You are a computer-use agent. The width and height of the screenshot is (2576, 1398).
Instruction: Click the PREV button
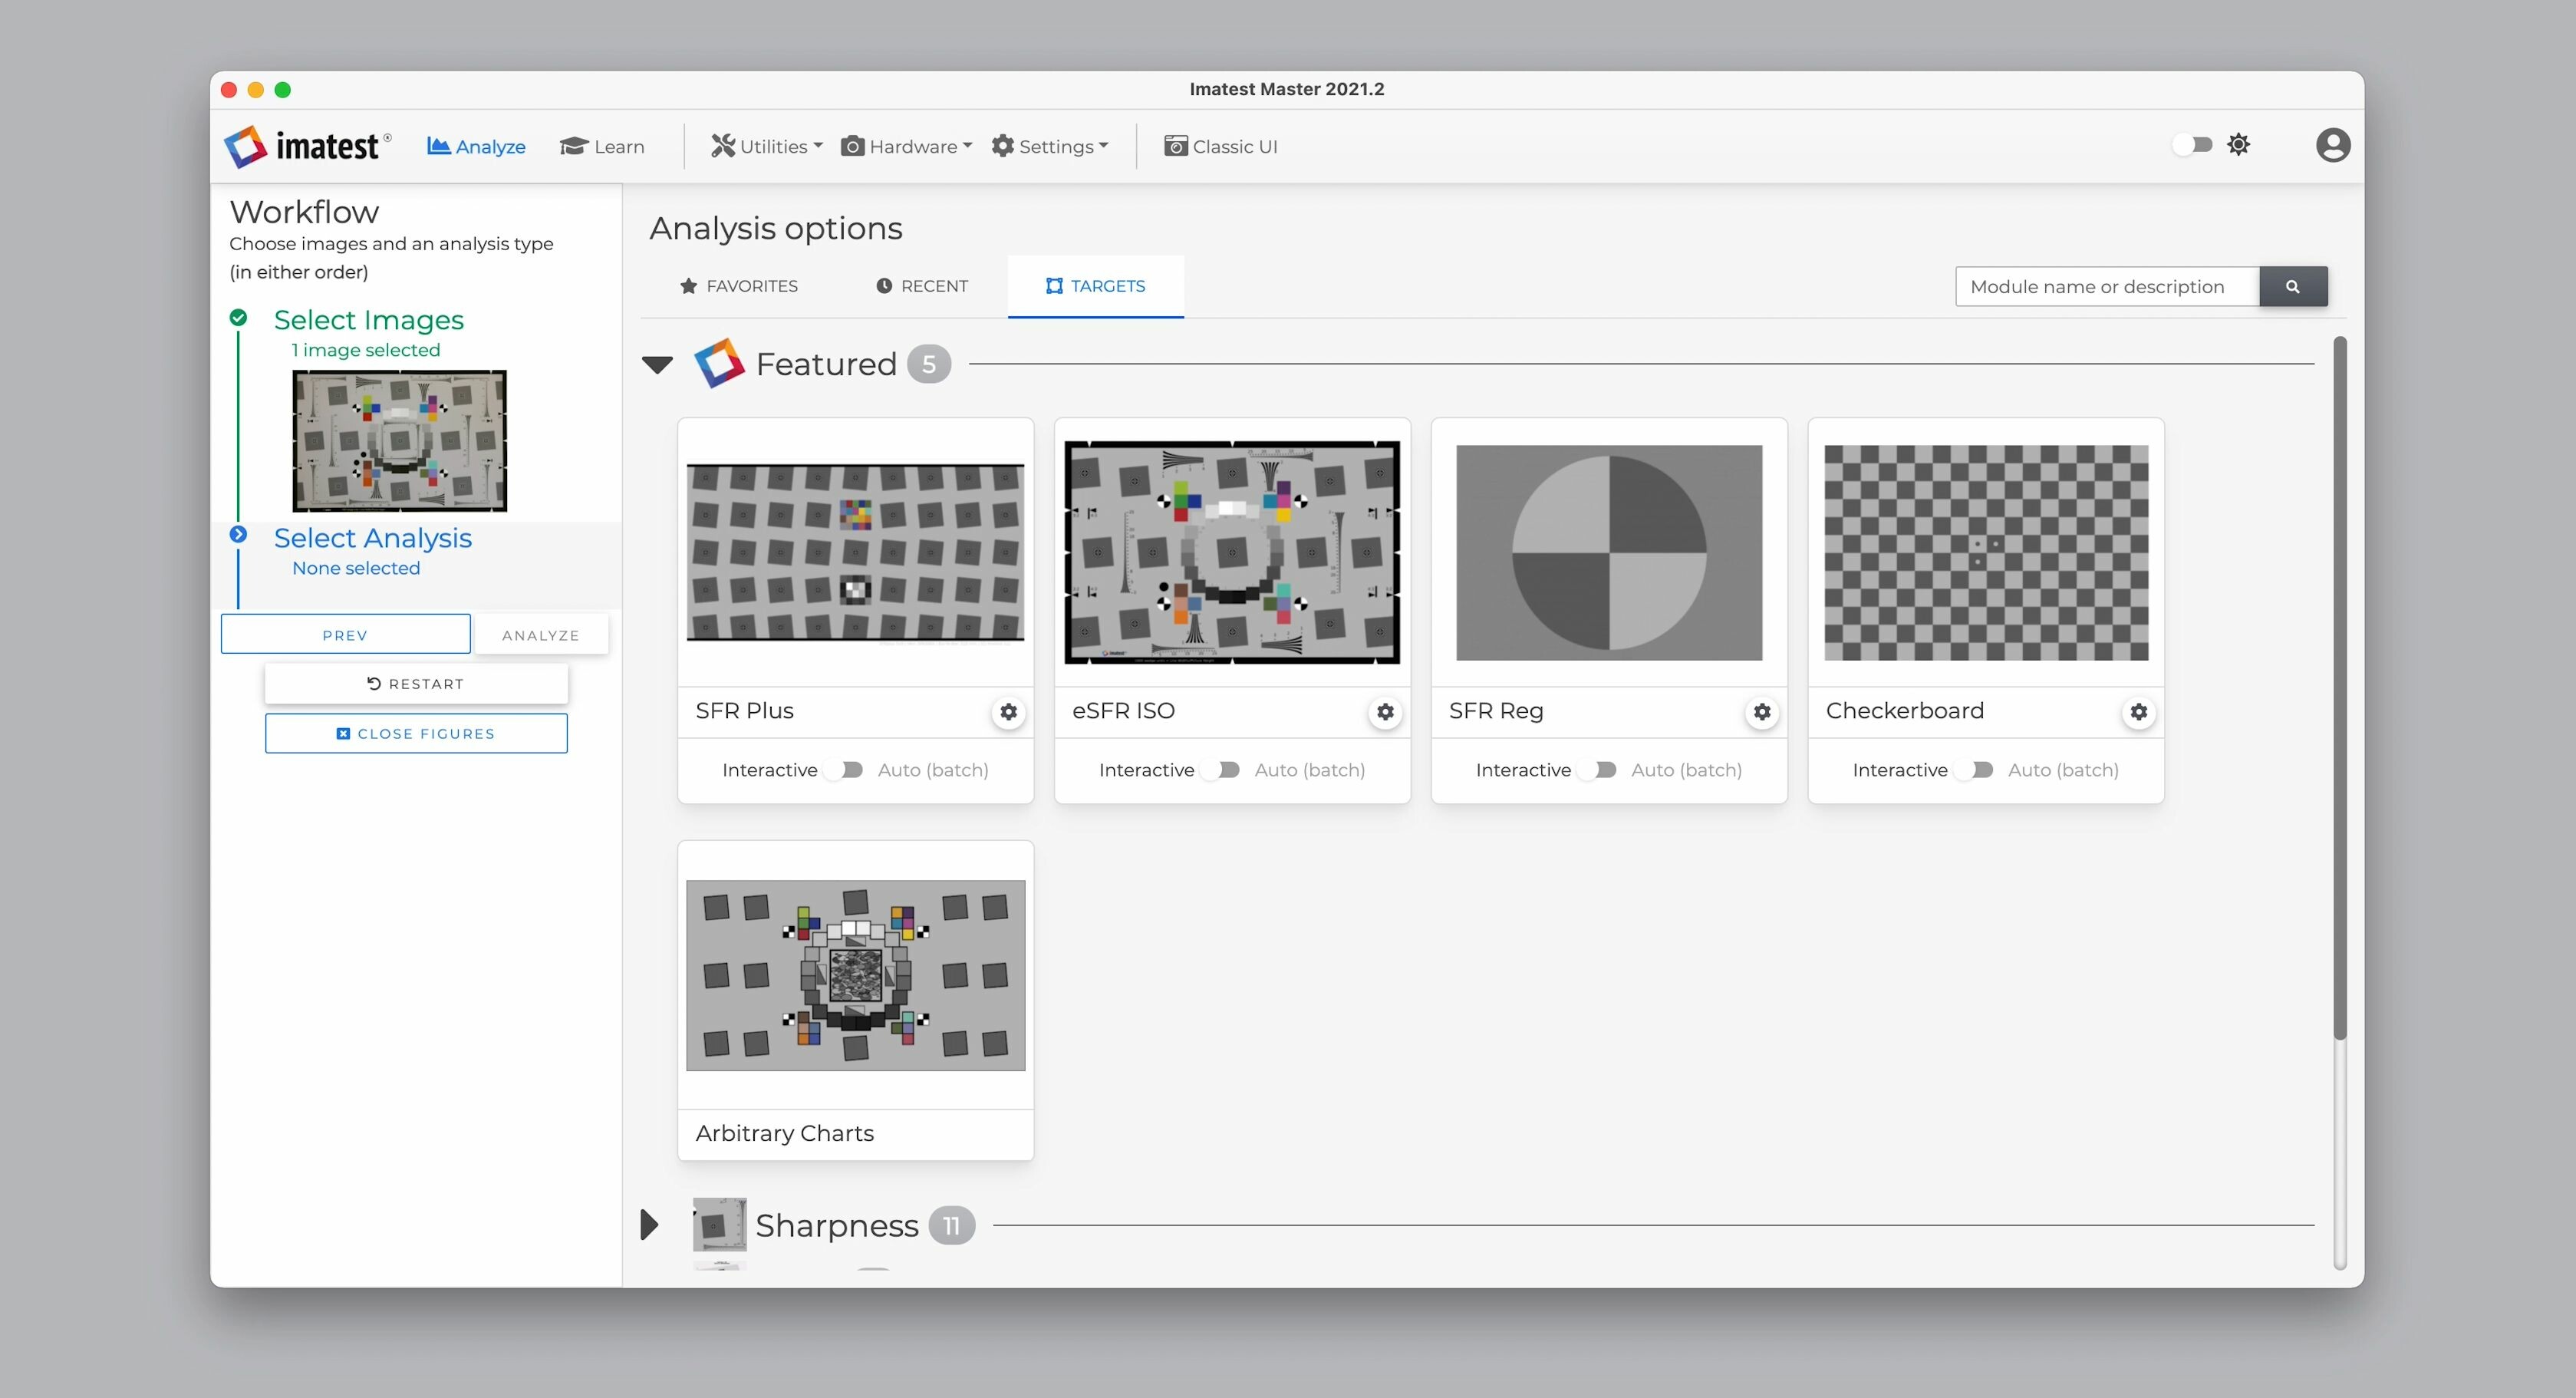click(341, 634)
